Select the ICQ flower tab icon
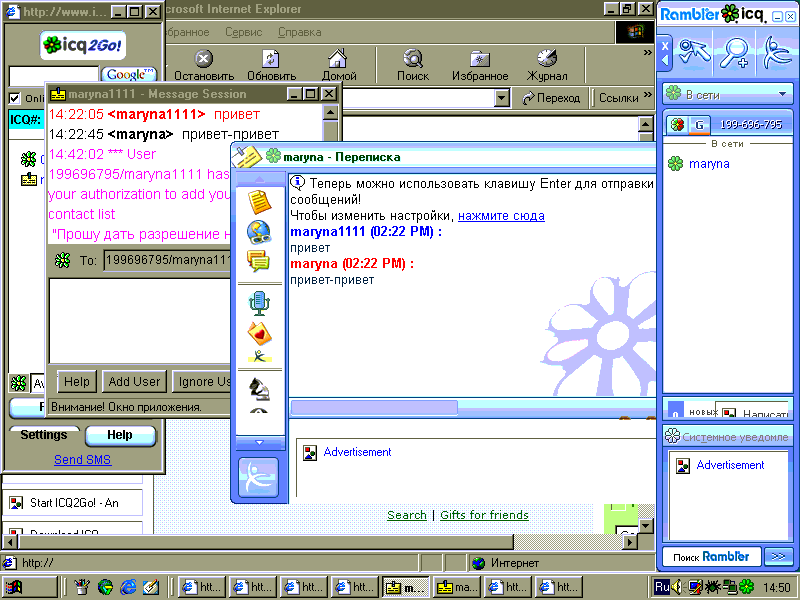Screen dimensions: 800x600 (678, 124)
